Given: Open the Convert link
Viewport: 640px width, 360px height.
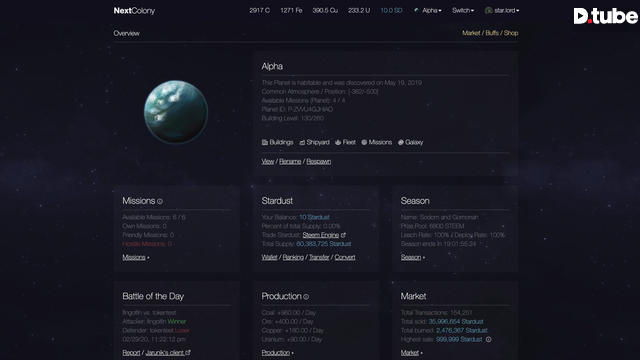Looking at the screenshot, I should 345,258.
